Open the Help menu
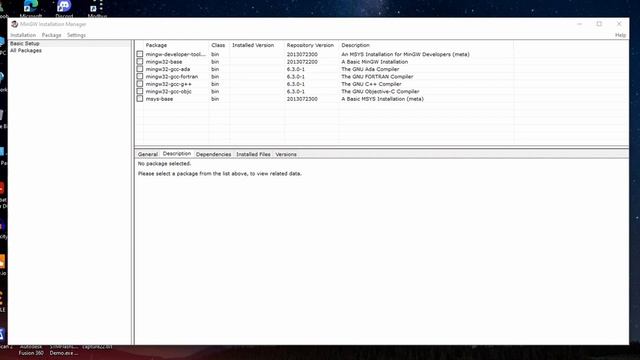This screenshot has width=640, height=360. coord(620,35)
